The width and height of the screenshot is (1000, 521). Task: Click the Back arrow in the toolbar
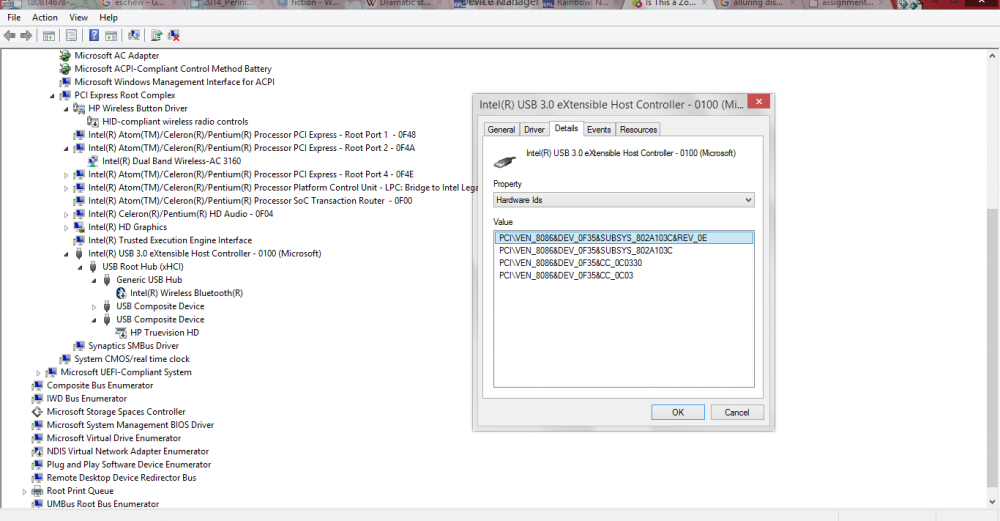tap(10, 36)
